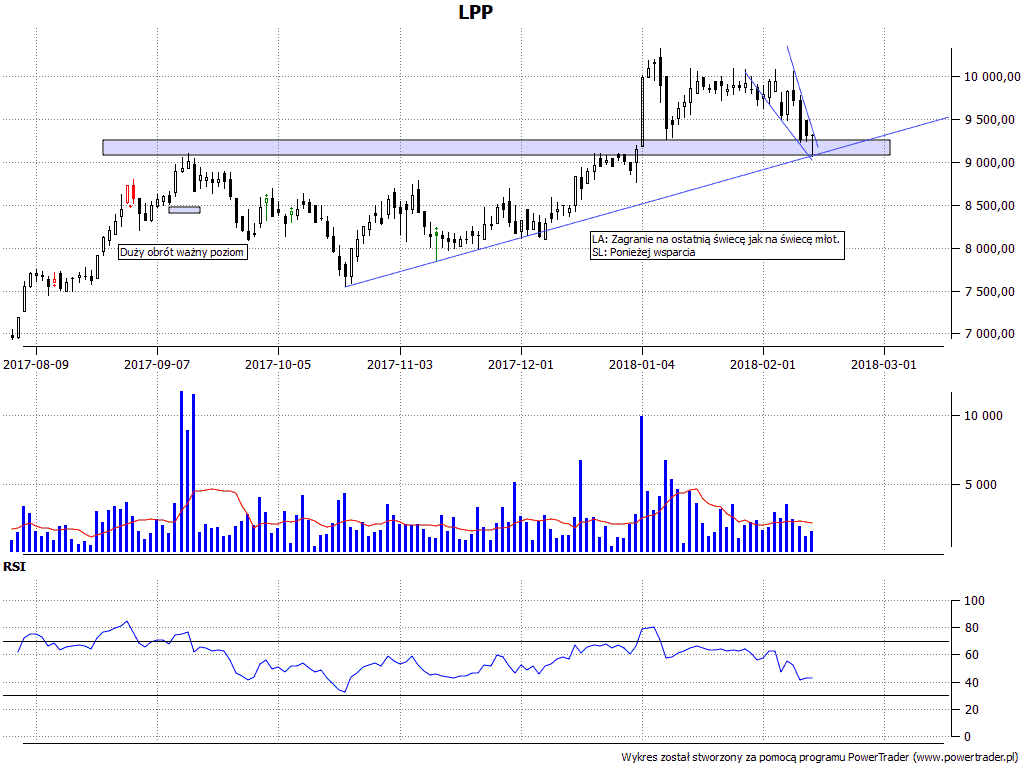Click the RSI 60 axis label
The width and height of the screenshot is (1024, 768).
coord(972,655)
